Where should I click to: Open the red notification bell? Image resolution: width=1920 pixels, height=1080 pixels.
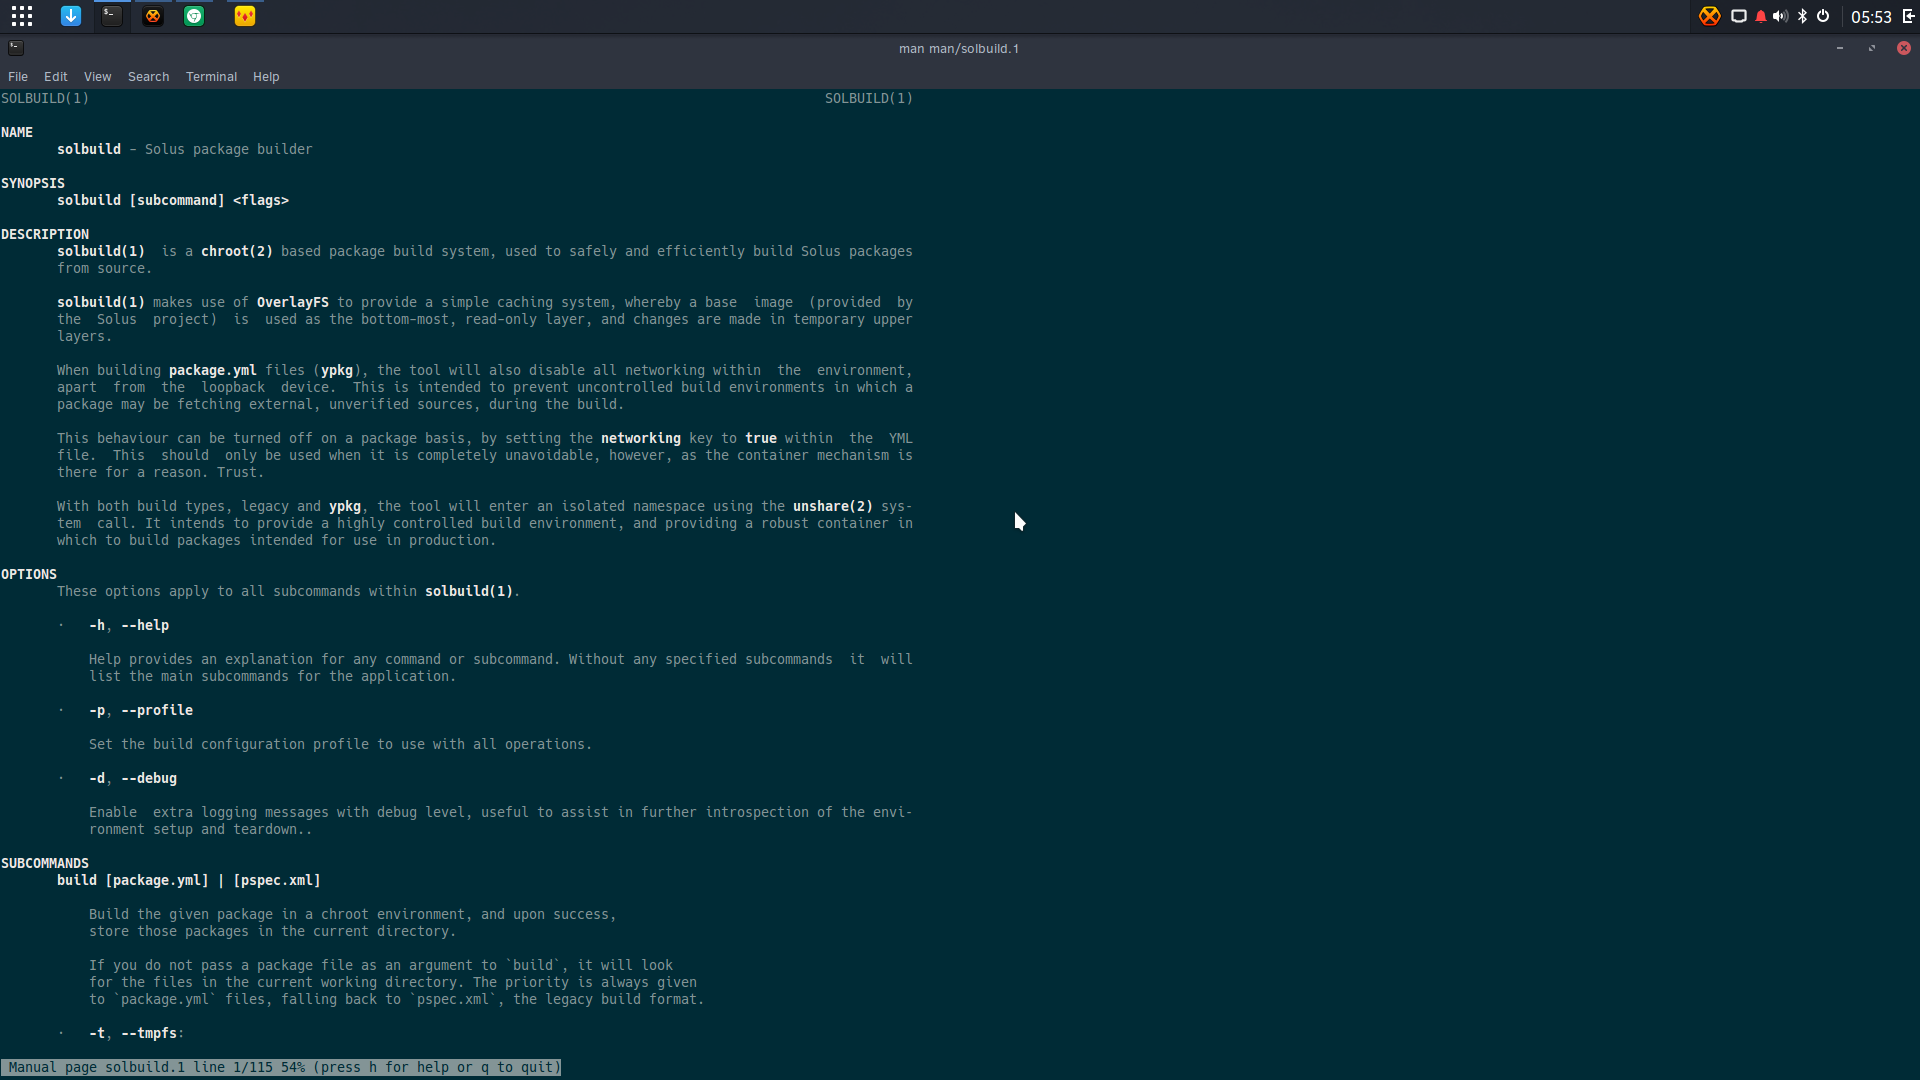click(1761, 16)
